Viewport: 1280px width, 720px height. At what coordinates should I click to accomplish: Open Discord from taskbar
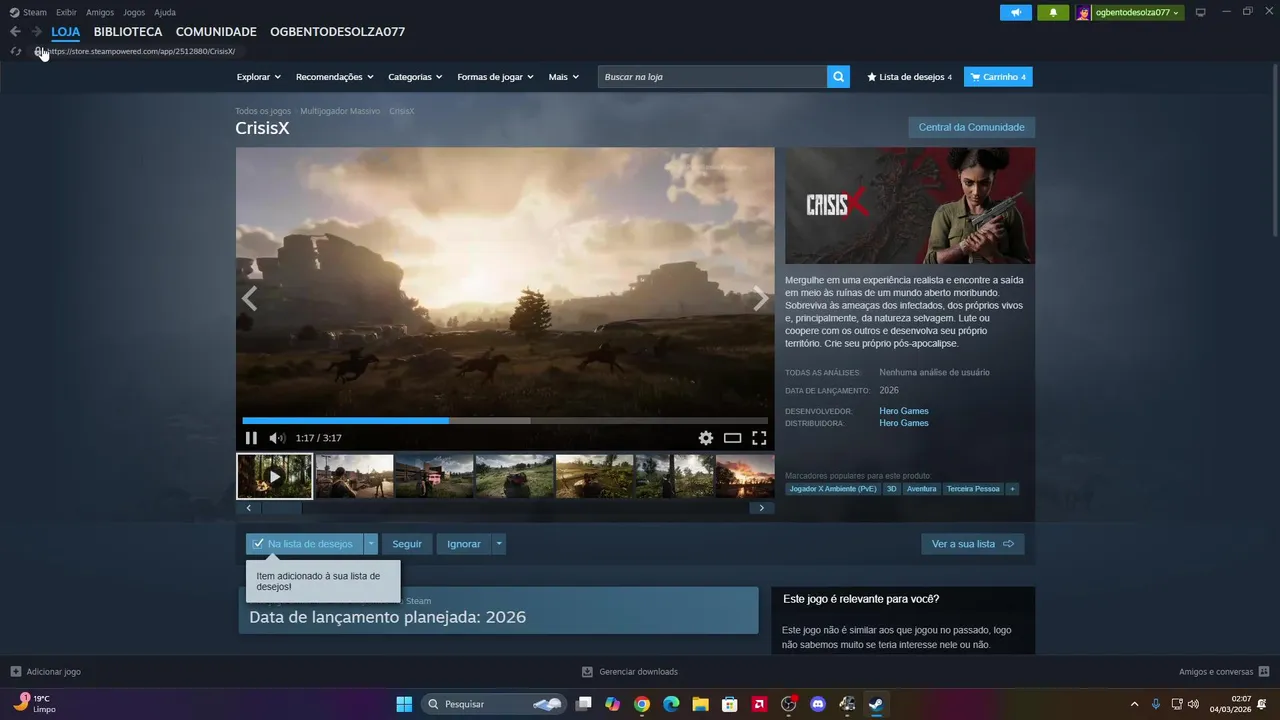tap(818, 704)
